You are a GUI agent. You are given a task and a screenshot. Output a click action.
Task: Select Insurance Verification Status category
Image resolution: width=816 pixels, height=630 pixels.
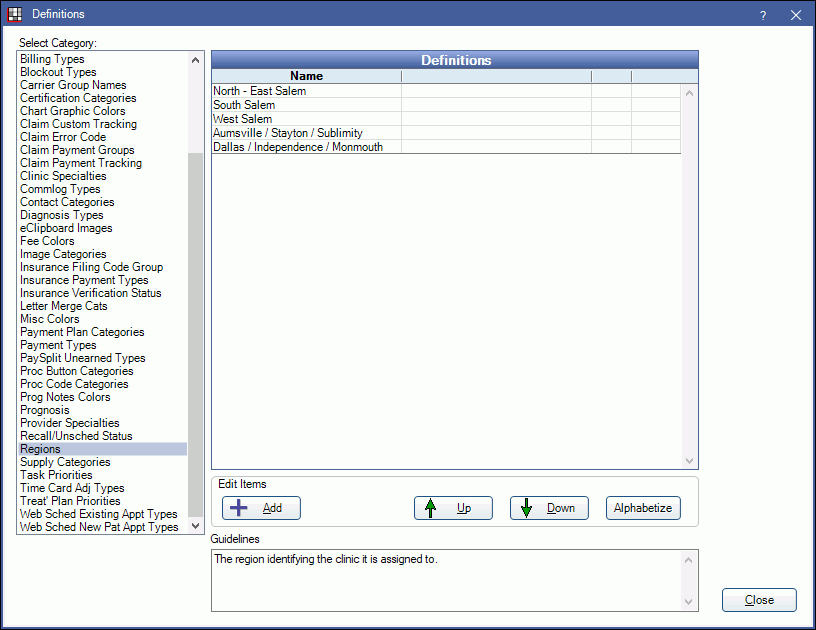pyautogui.click(x=103, y=293)
